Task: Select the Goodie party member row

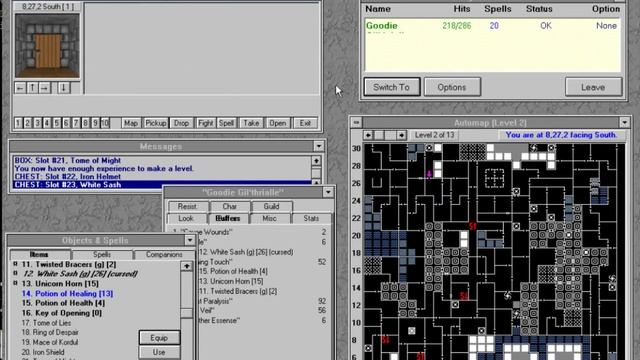Action: 492,26
